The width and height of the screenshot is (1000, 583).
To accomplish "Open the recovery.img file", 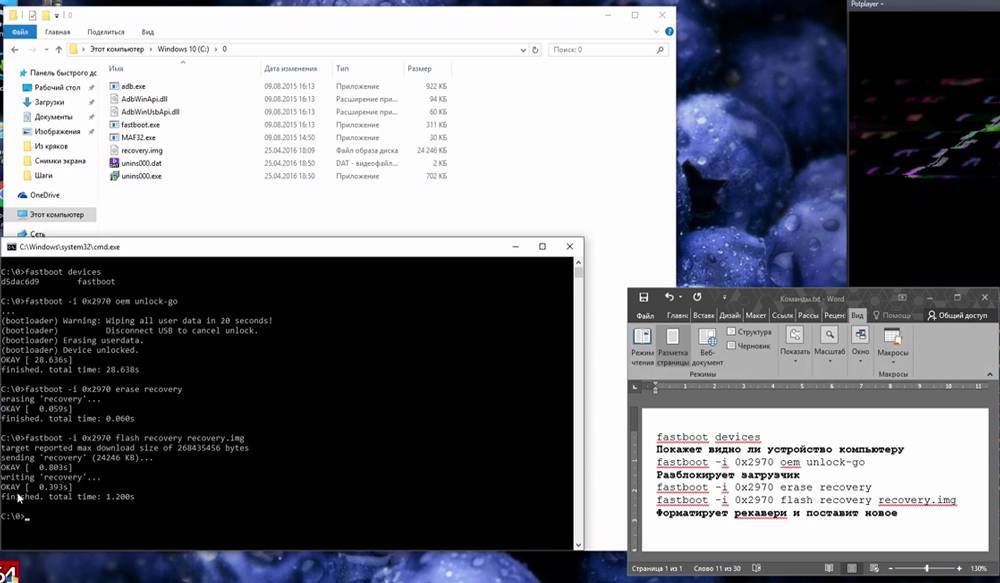I will coord(141,150).
